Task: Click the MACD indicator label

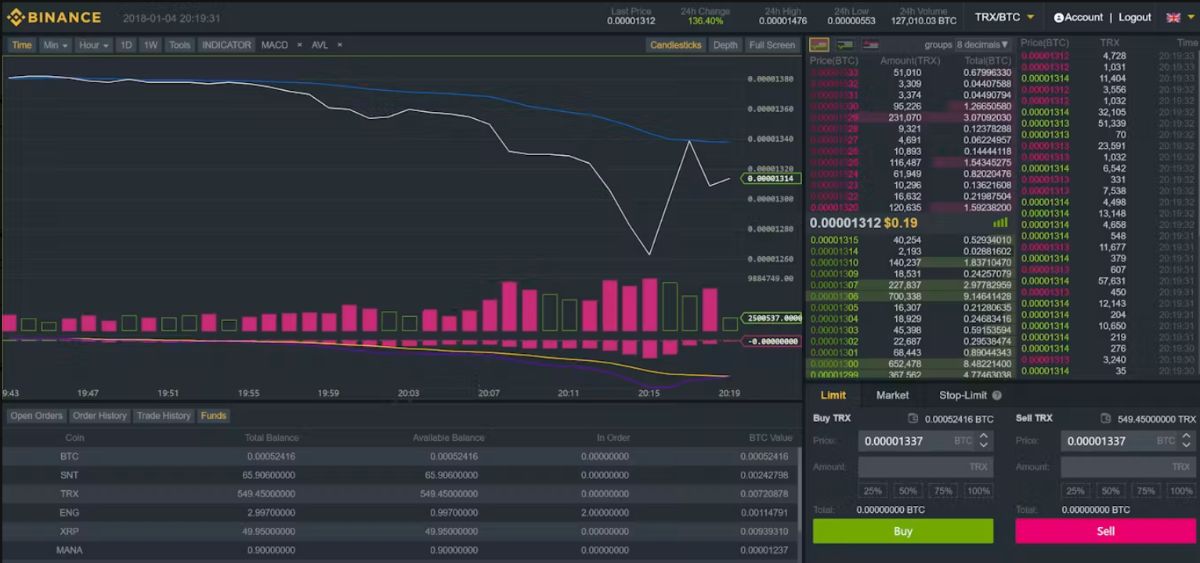Action: click(x=274, y=45)
